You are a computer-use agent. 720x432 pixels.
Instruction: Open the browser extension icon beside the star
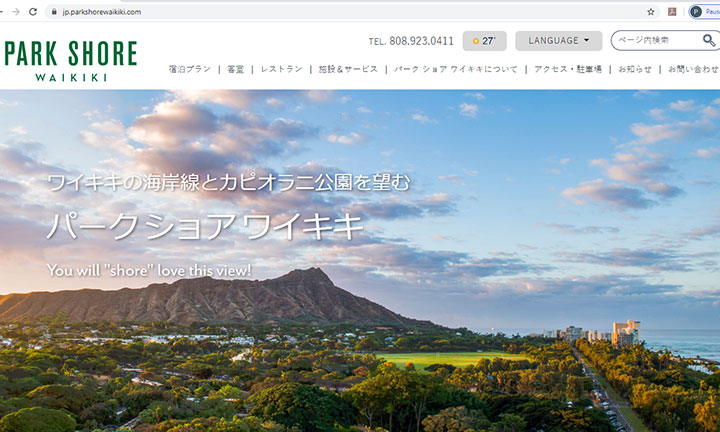tap(672, 12)
